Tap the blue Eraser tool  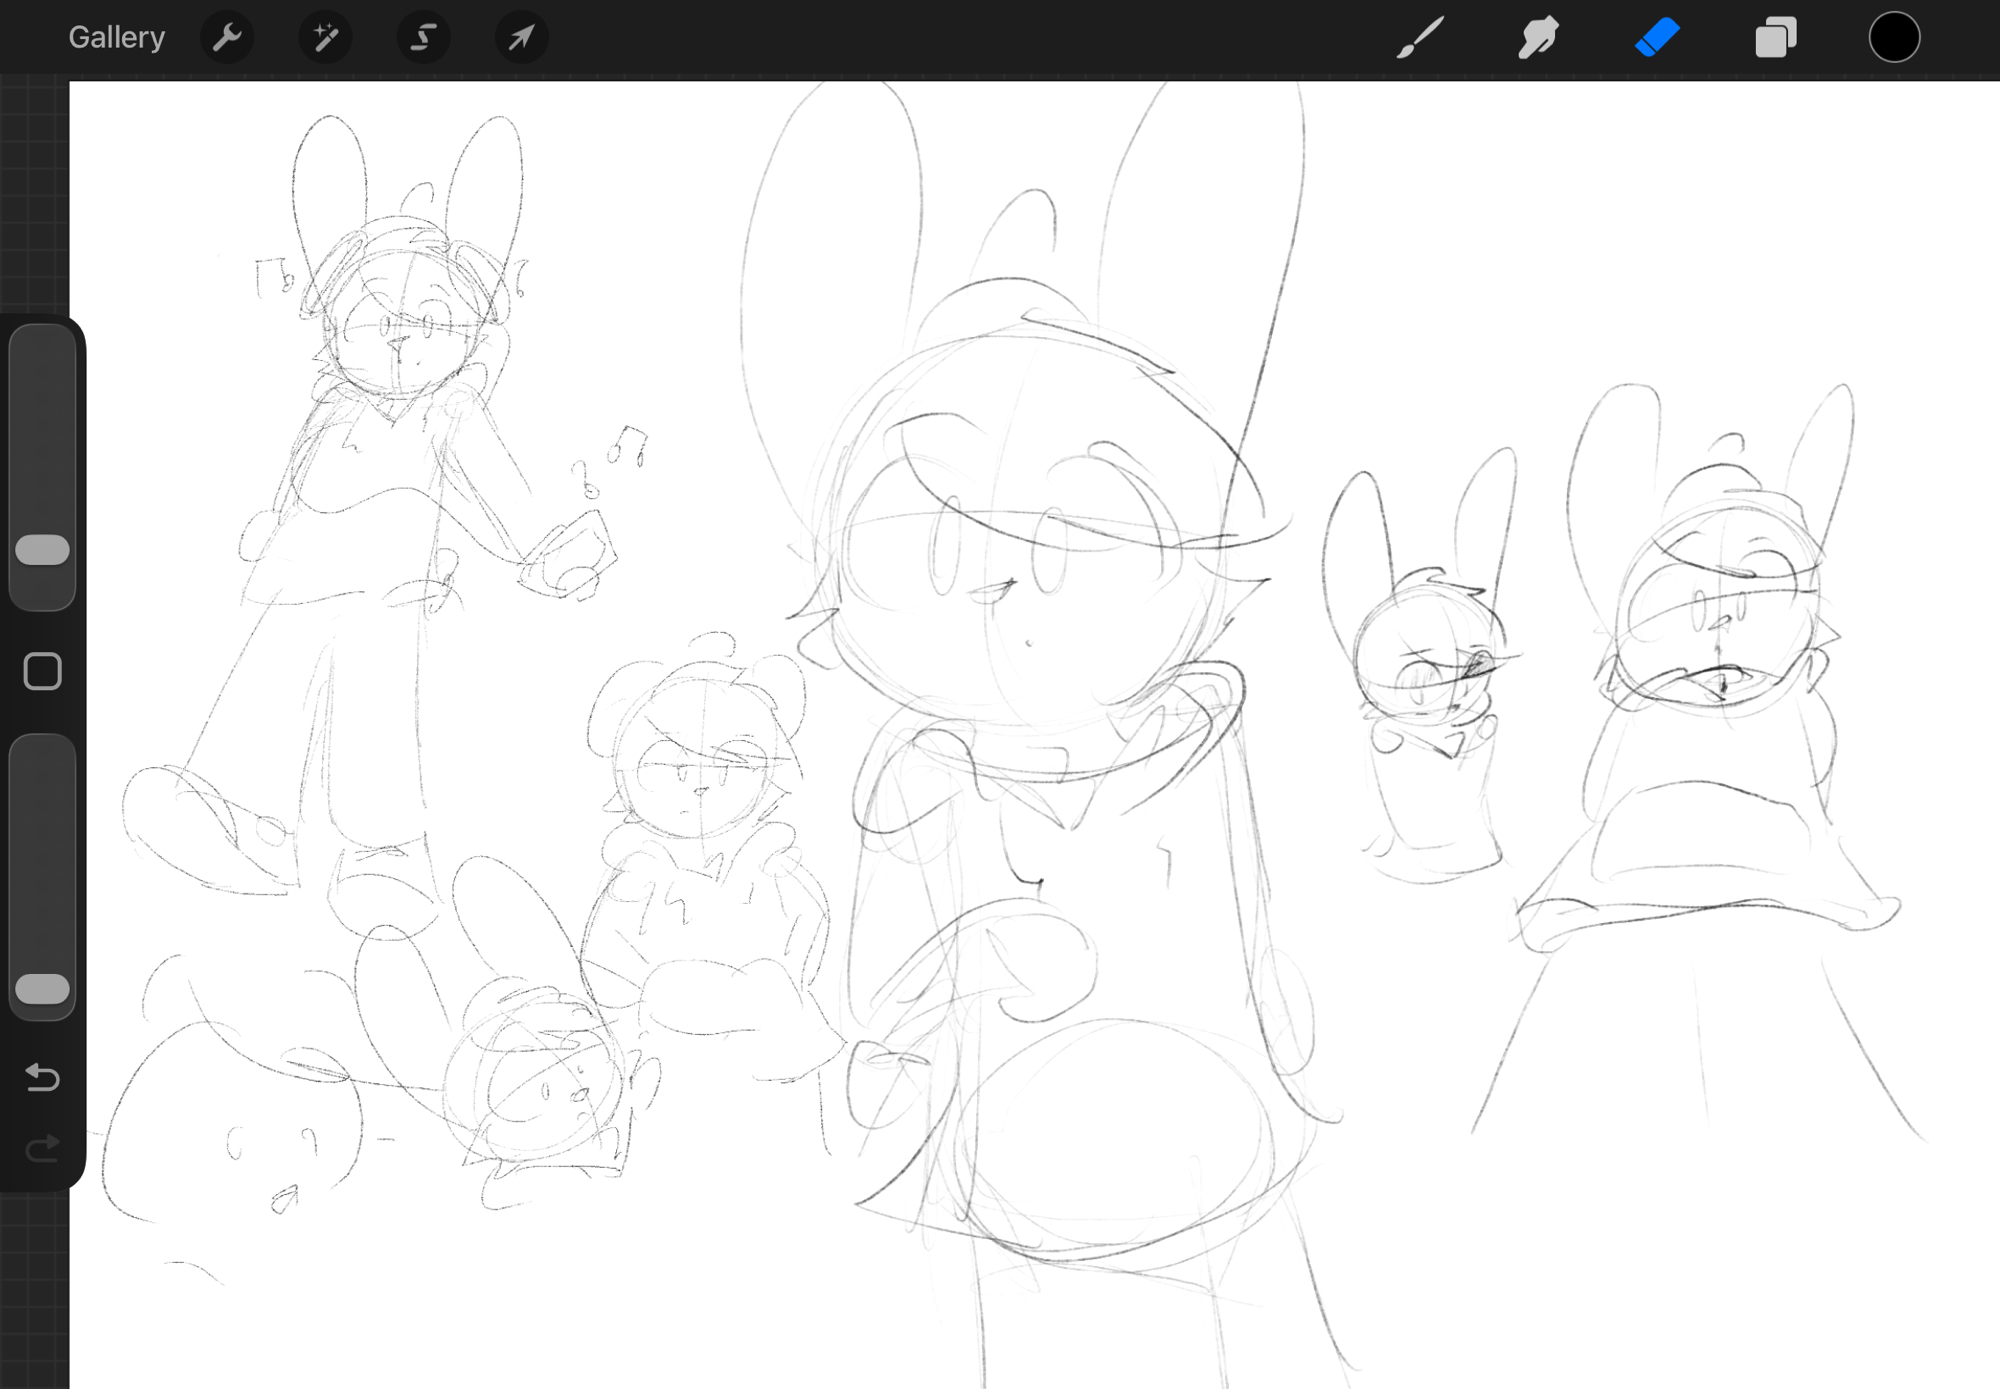pos(1656,38)
